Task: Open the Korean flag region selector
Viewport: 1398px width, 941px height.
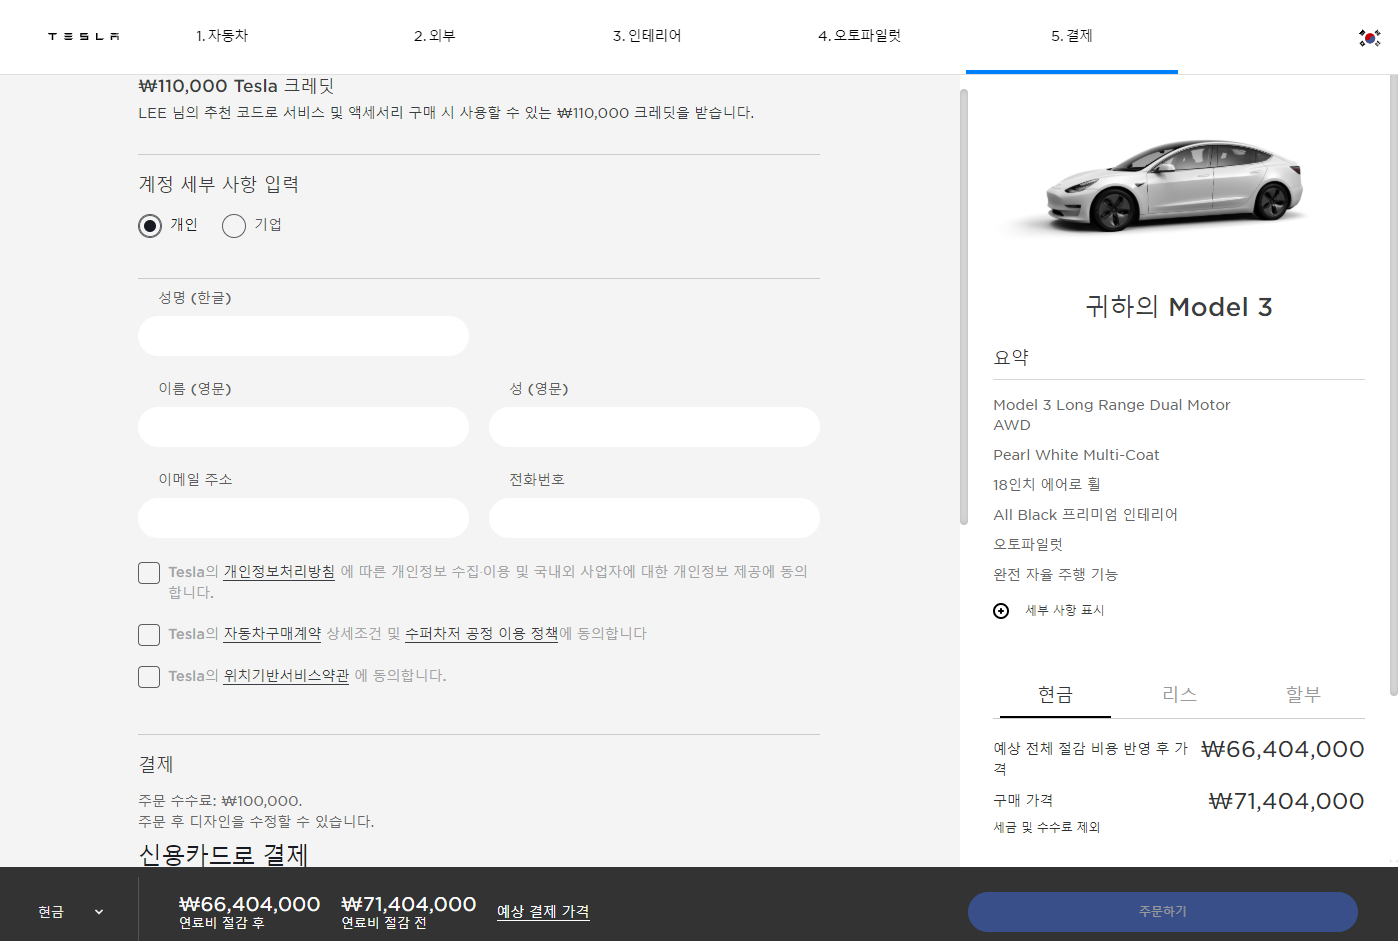Action: point(1369,37)
